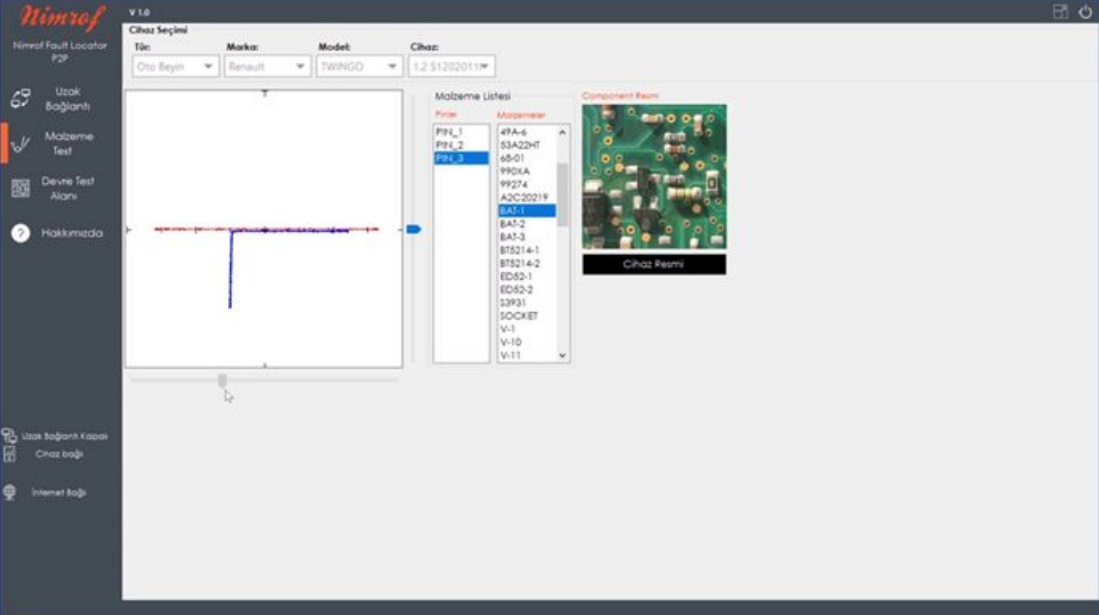Select material 68-01
The height and width of the screenshot is (615, 1099).
pyautogui.click(x=527, y=158)
